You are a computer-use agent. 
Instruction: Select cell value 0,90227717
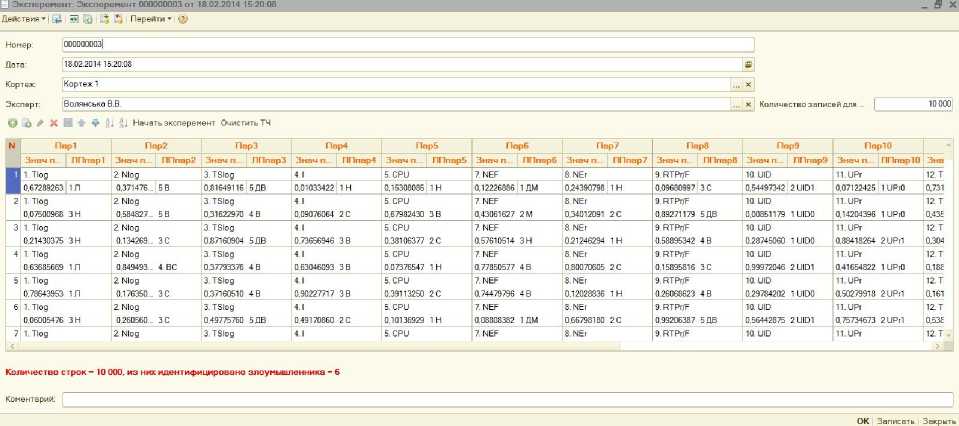tap(314, 293)
